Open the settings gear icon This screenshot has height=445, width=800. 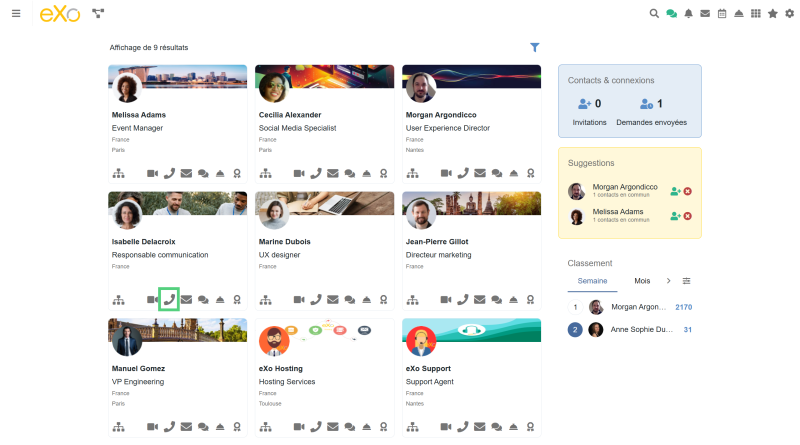click(789, 14)
